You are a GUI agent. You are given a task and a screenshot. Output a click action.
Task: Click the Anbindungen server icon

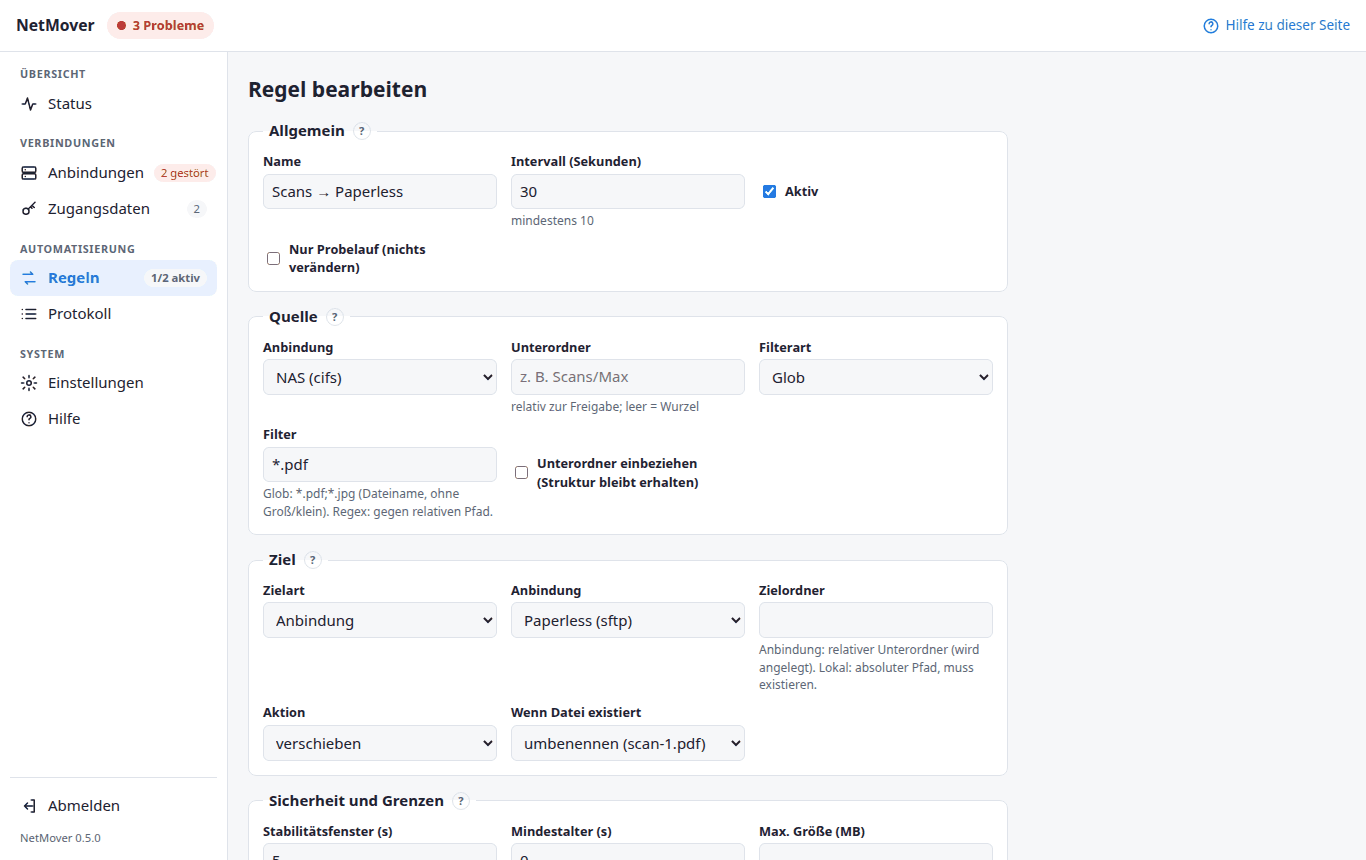[29, 173]
